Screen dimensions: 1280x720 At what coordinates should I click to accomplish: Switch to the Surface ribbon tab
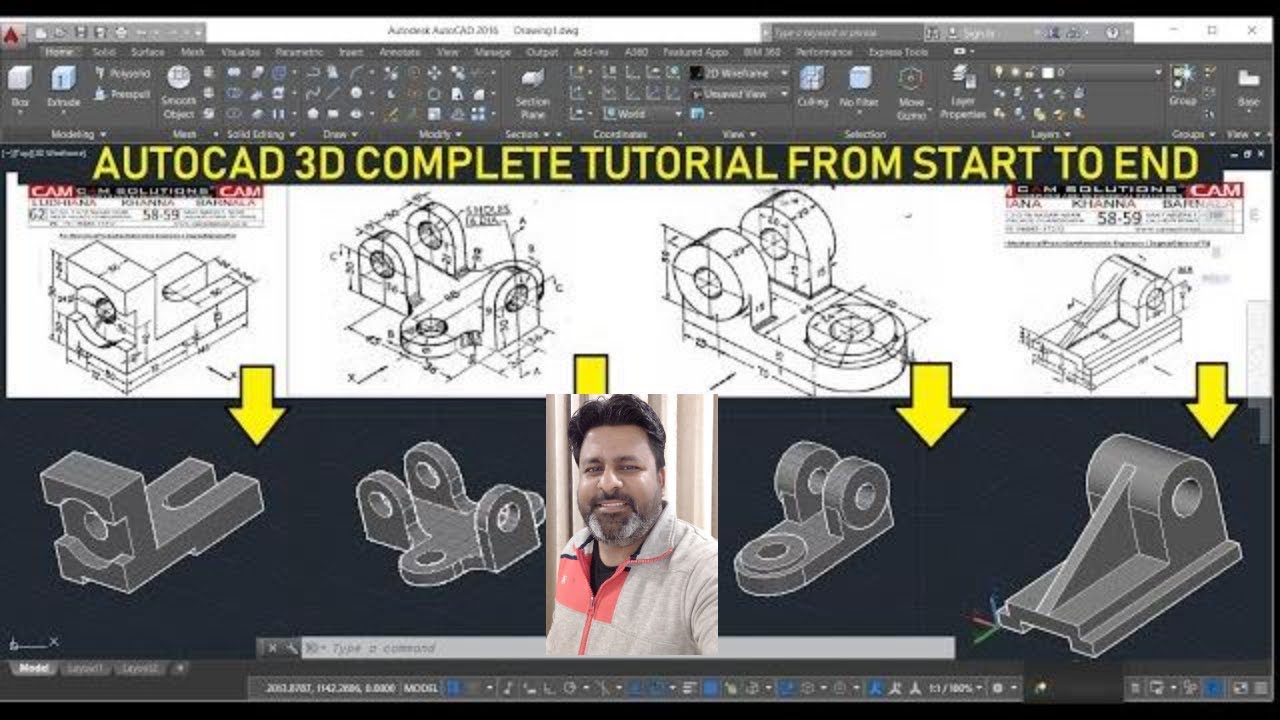click(x=147, y=52)
